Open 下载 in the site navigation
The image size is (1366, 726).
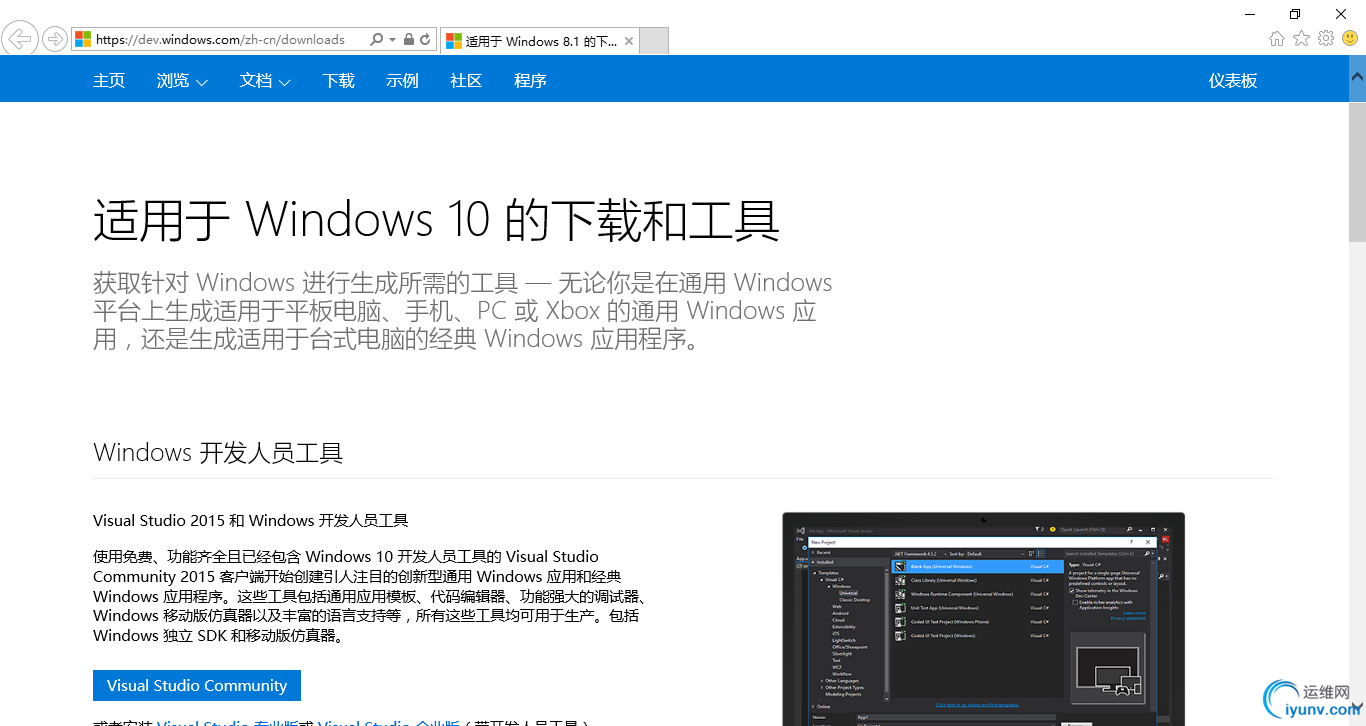click(339, 81)
